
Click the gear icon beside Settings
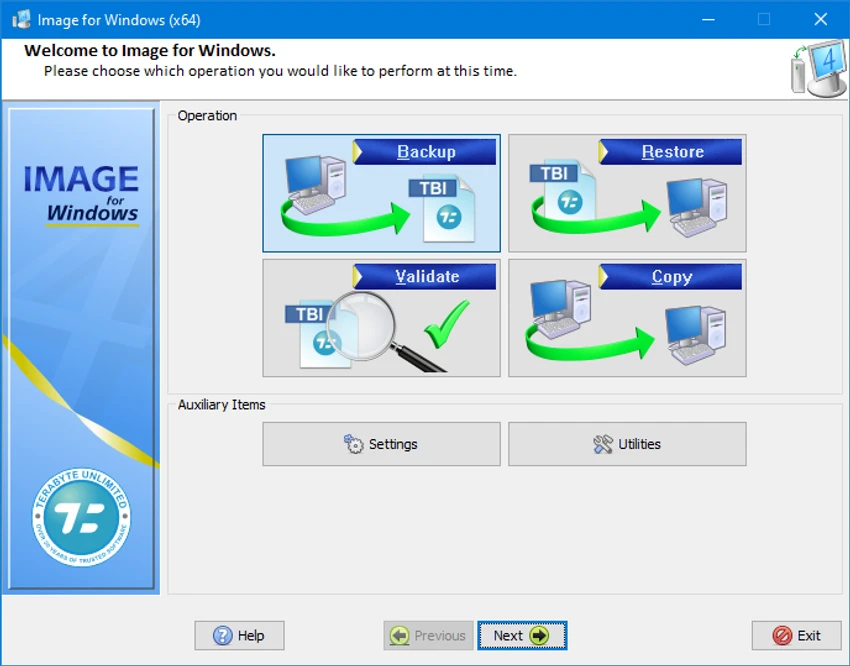(353, 444)
